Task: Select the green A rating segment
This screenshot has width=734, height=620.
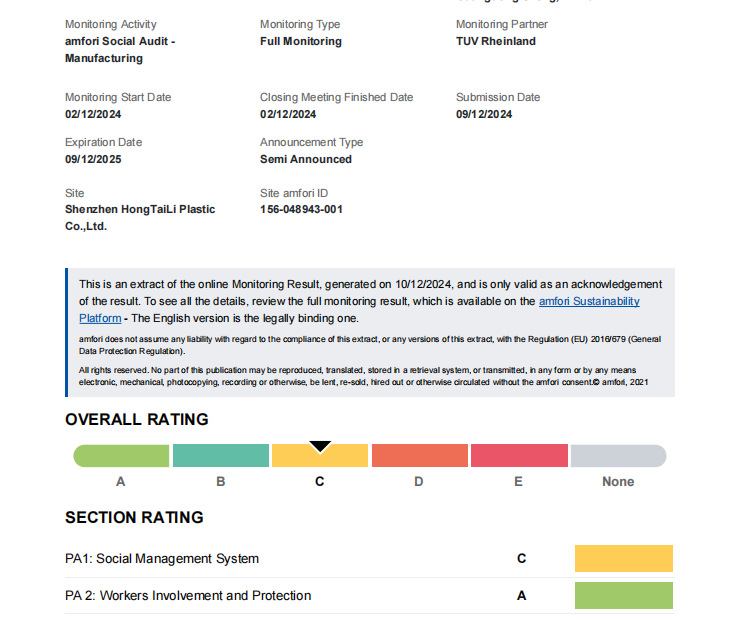Action: [x=121, y=456]
